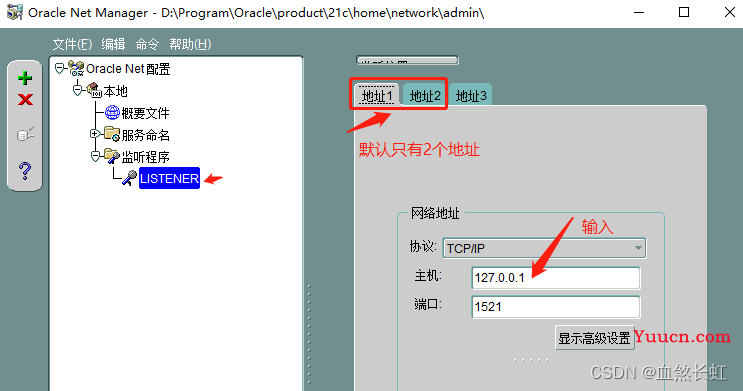Image resolution: width=743 pixels, height=391 pixels.
Task: Click the 概要文件 globe icon
Action: [x=112, y=112]
